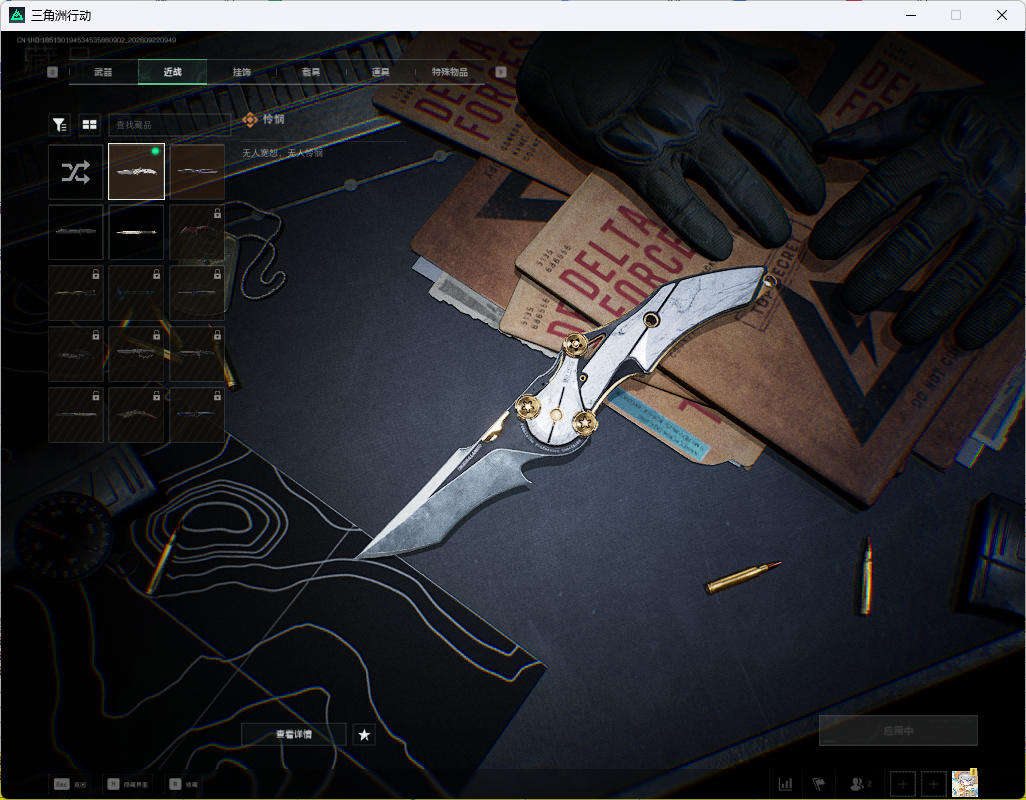Open the flag icon in bottom bar

coord(819,784)
